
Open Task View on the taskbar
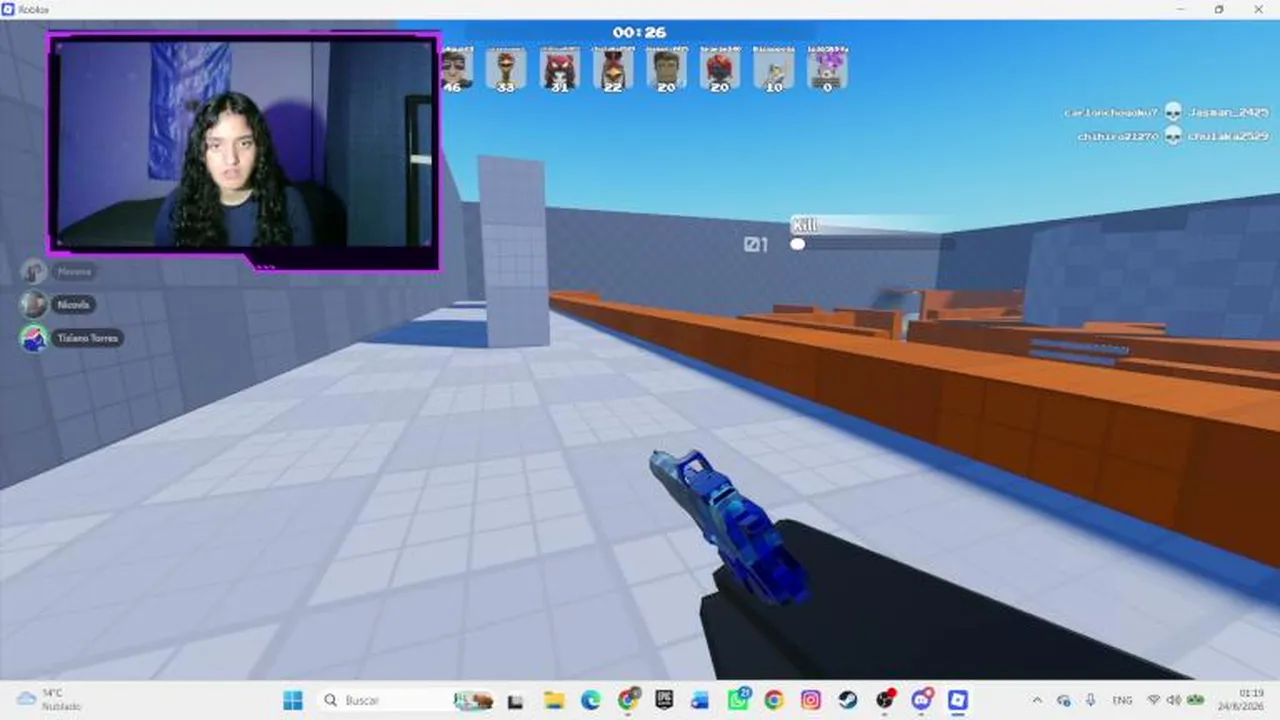[x=516, y=700]
